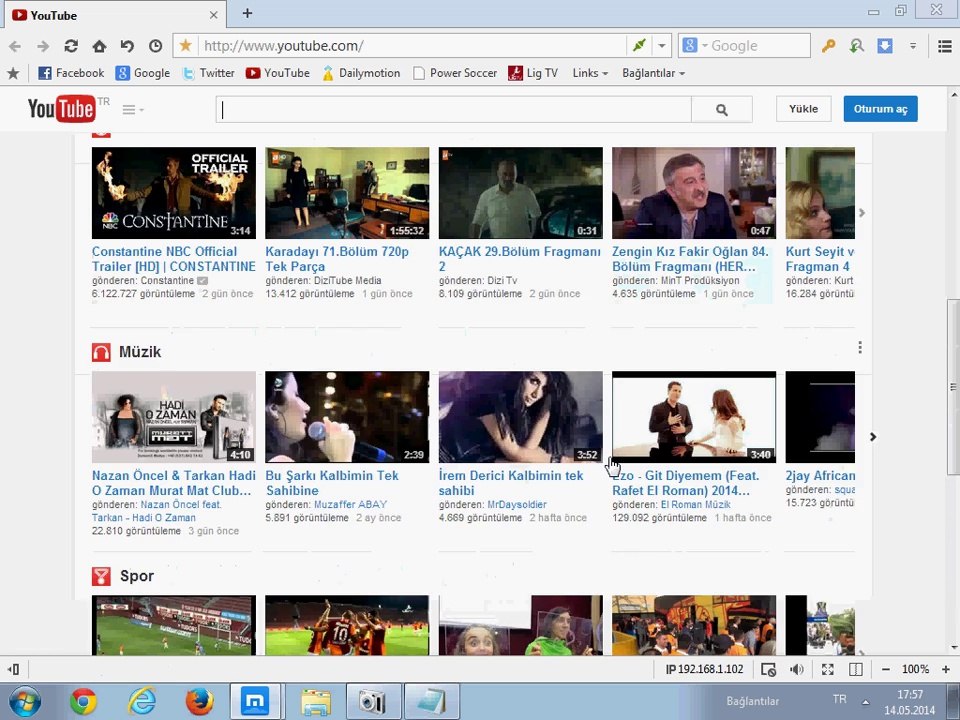
Task: Mute browser sound via speaker icon
Action: tap(797, 669)
